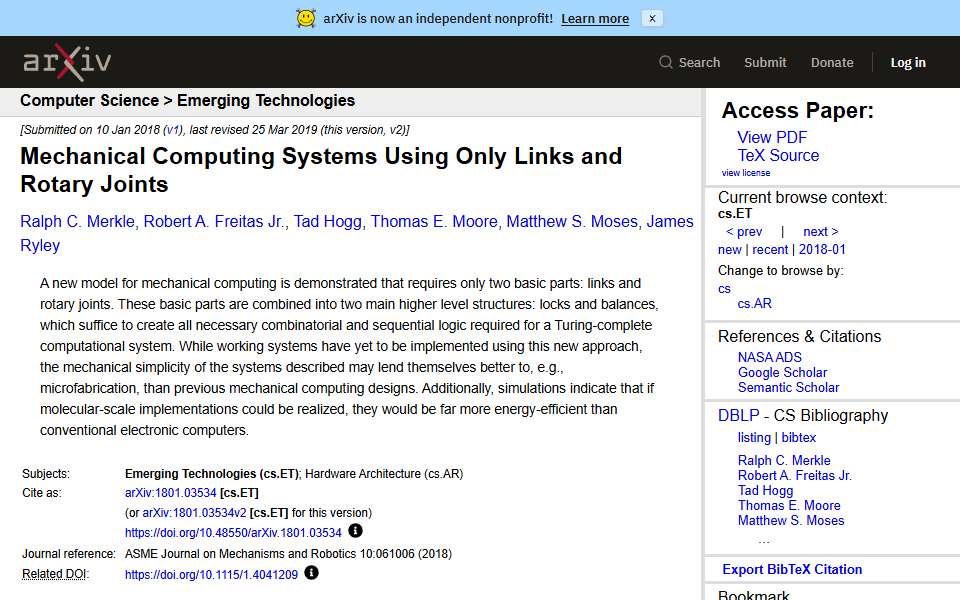Open NASA ADS citations
This screenshot has height=600, width=960.
(770, 357)
